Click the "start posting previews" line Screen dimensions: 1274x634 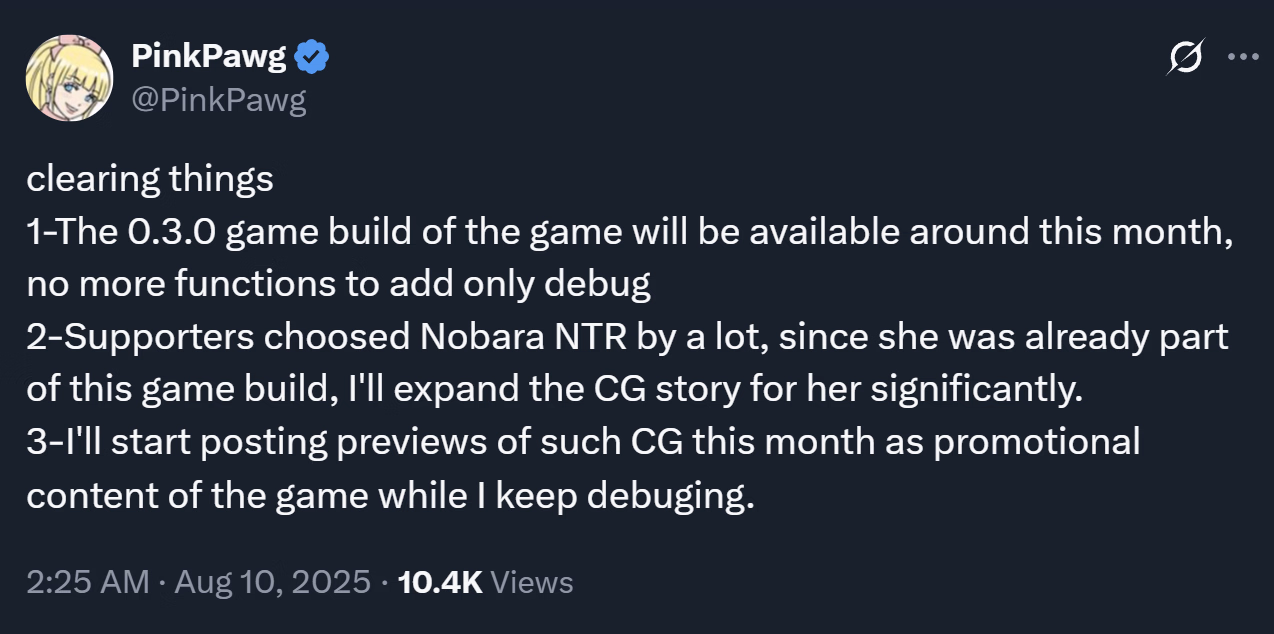[x=583, y=443]
